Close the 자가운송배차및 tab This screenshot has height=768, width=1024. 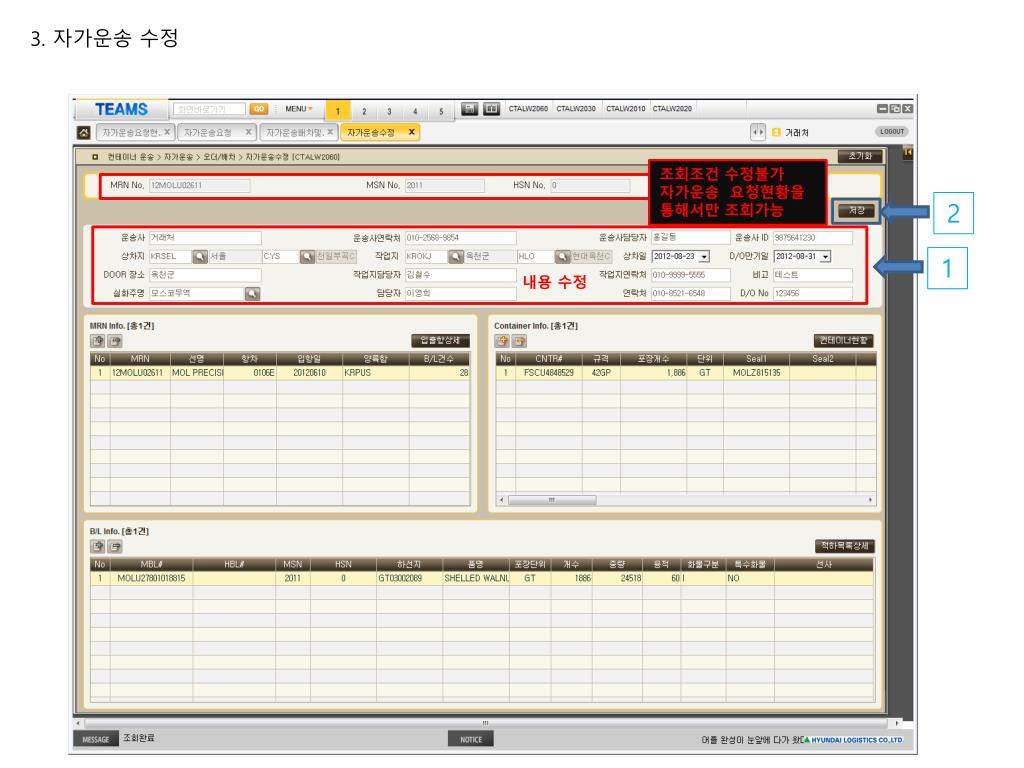330,132
